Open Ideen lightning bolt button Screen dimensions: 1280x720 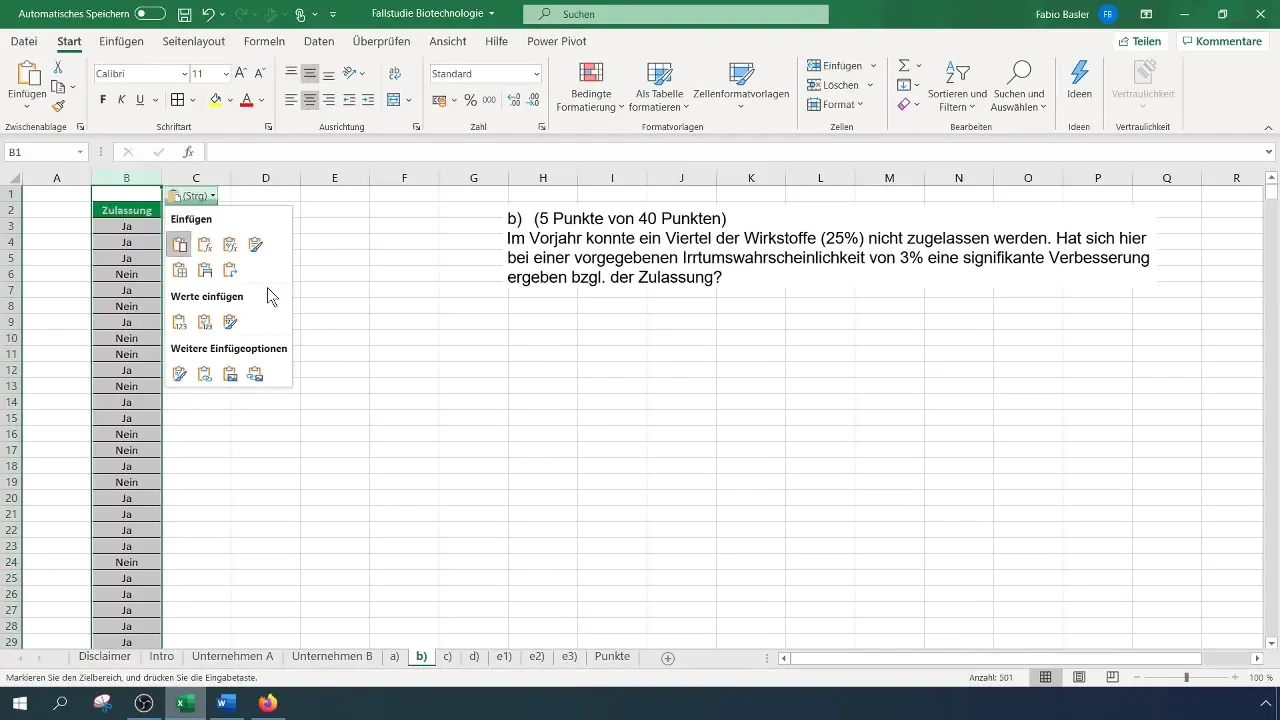pos(1079,80)
